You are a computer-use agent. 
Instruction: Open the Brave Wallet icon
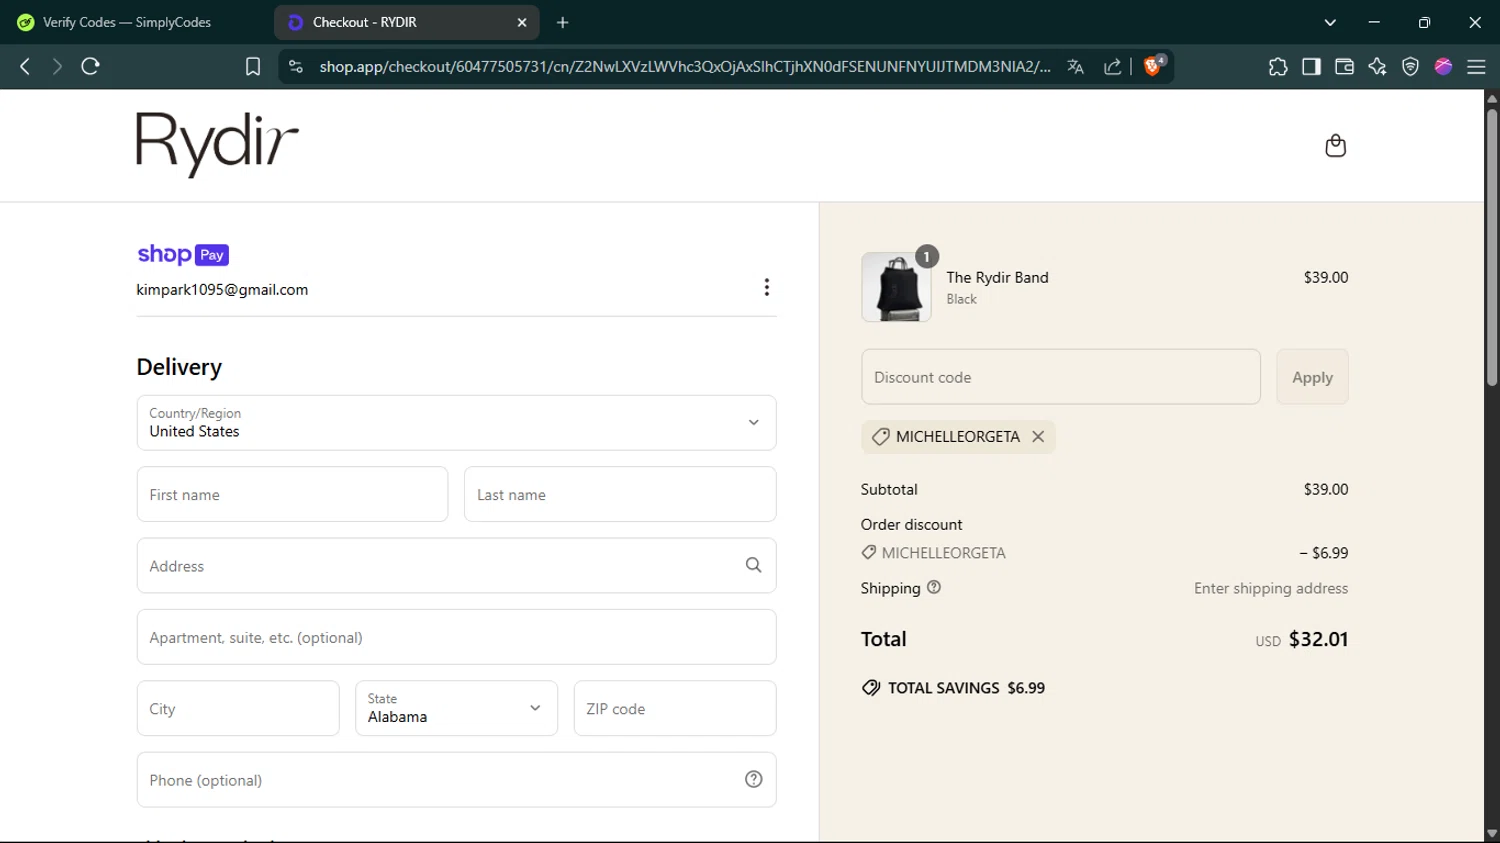pos(1344,66)
